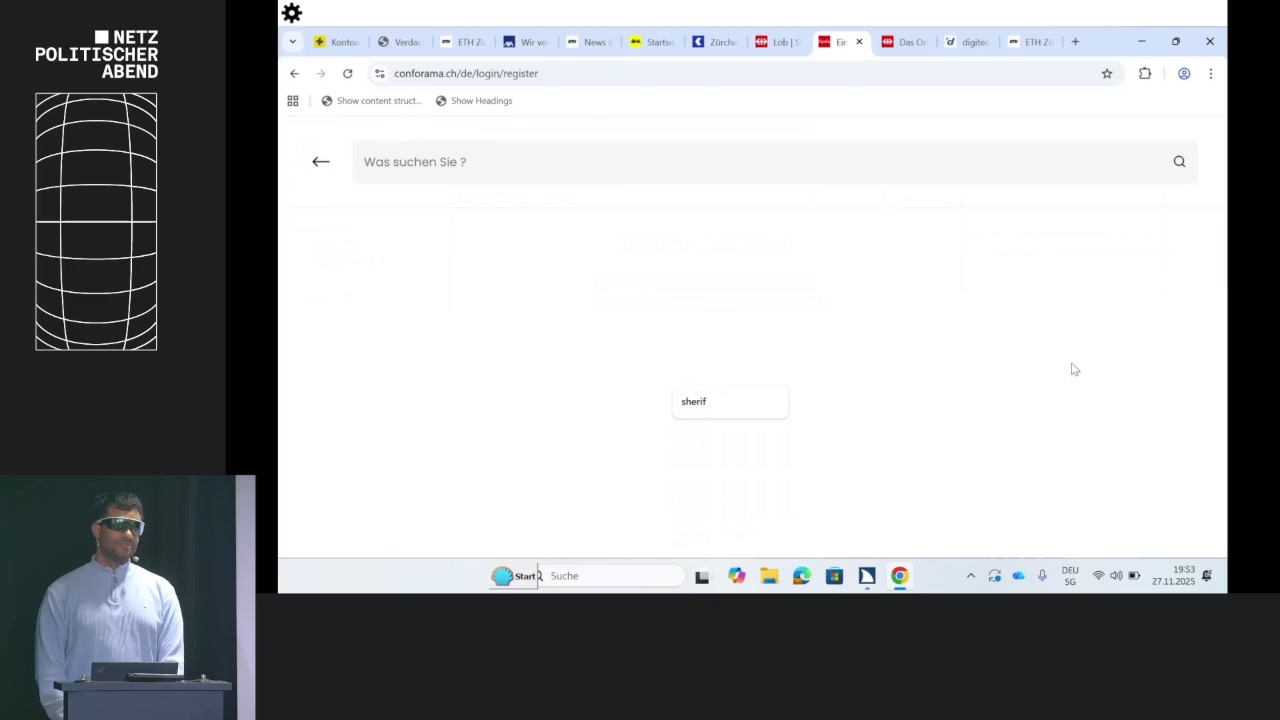Reload the conforama page
Screen dimensions: 1280x720
click(x=347, y=74)
